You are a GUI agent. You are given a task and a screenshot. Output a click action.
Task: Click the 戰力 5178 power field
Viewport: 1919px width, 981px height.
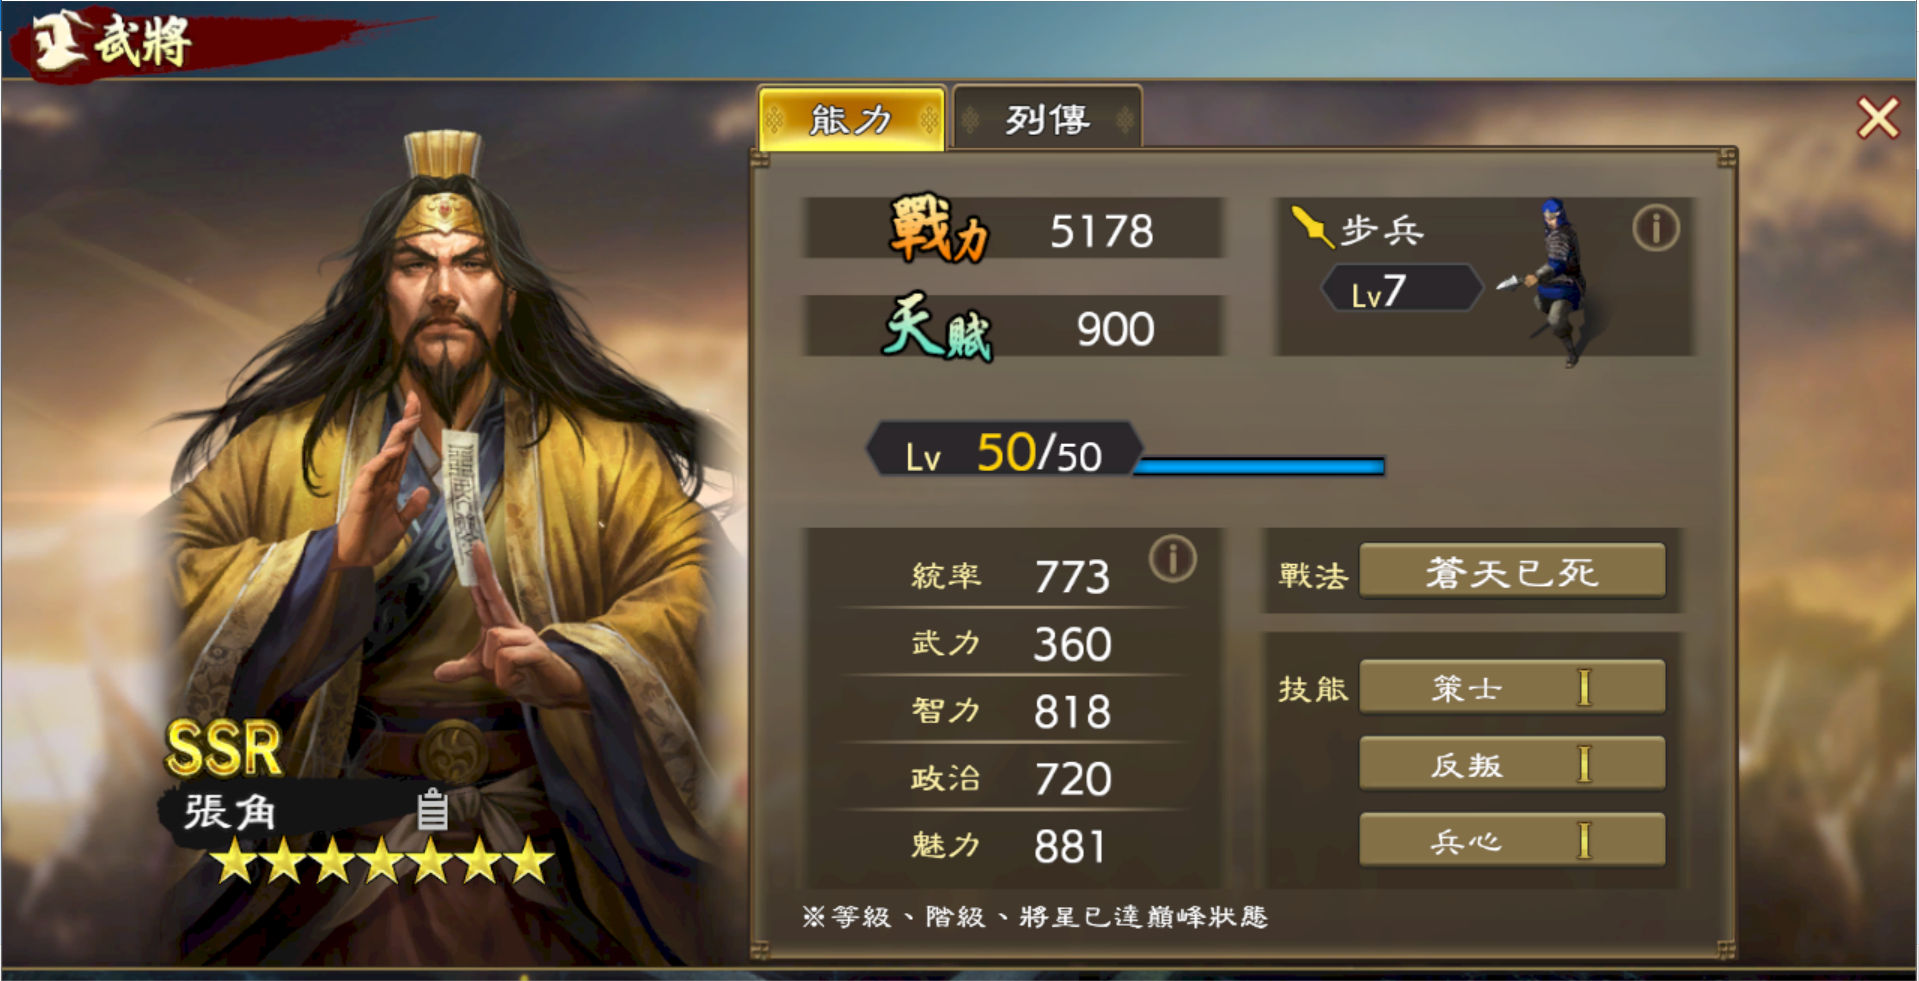tap(1014, 229)
